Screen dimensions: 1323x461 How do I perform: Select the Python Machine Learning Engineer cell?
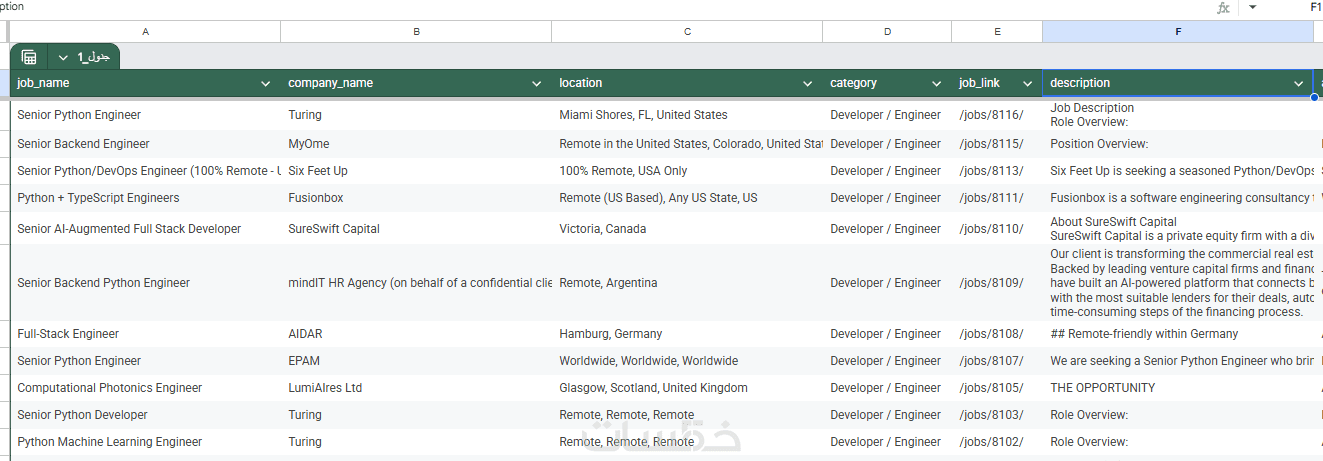click(x=145, y=442)
